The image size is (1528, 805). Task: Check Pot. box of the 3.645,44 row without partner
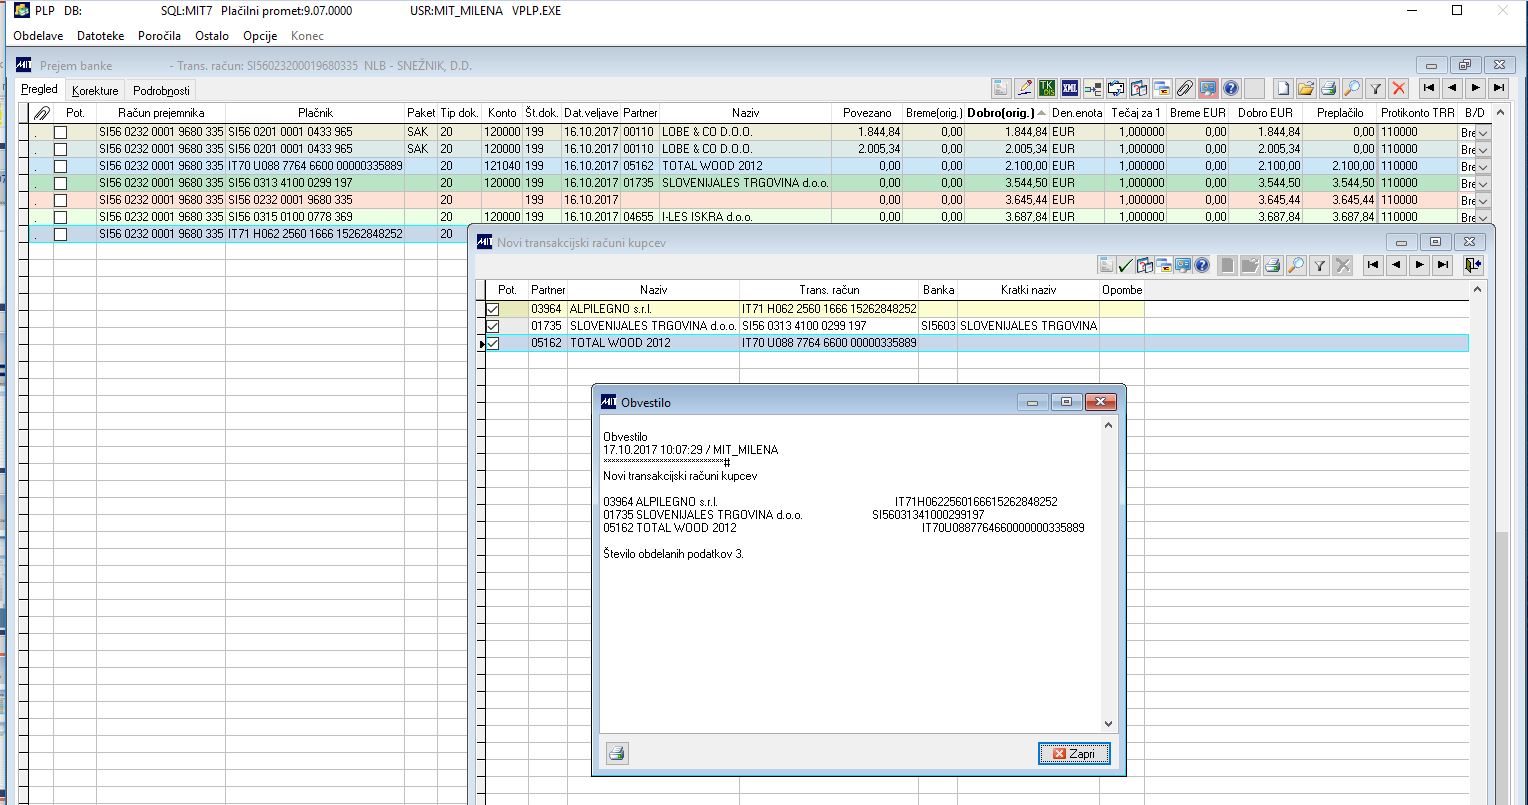tap(60, 200)
